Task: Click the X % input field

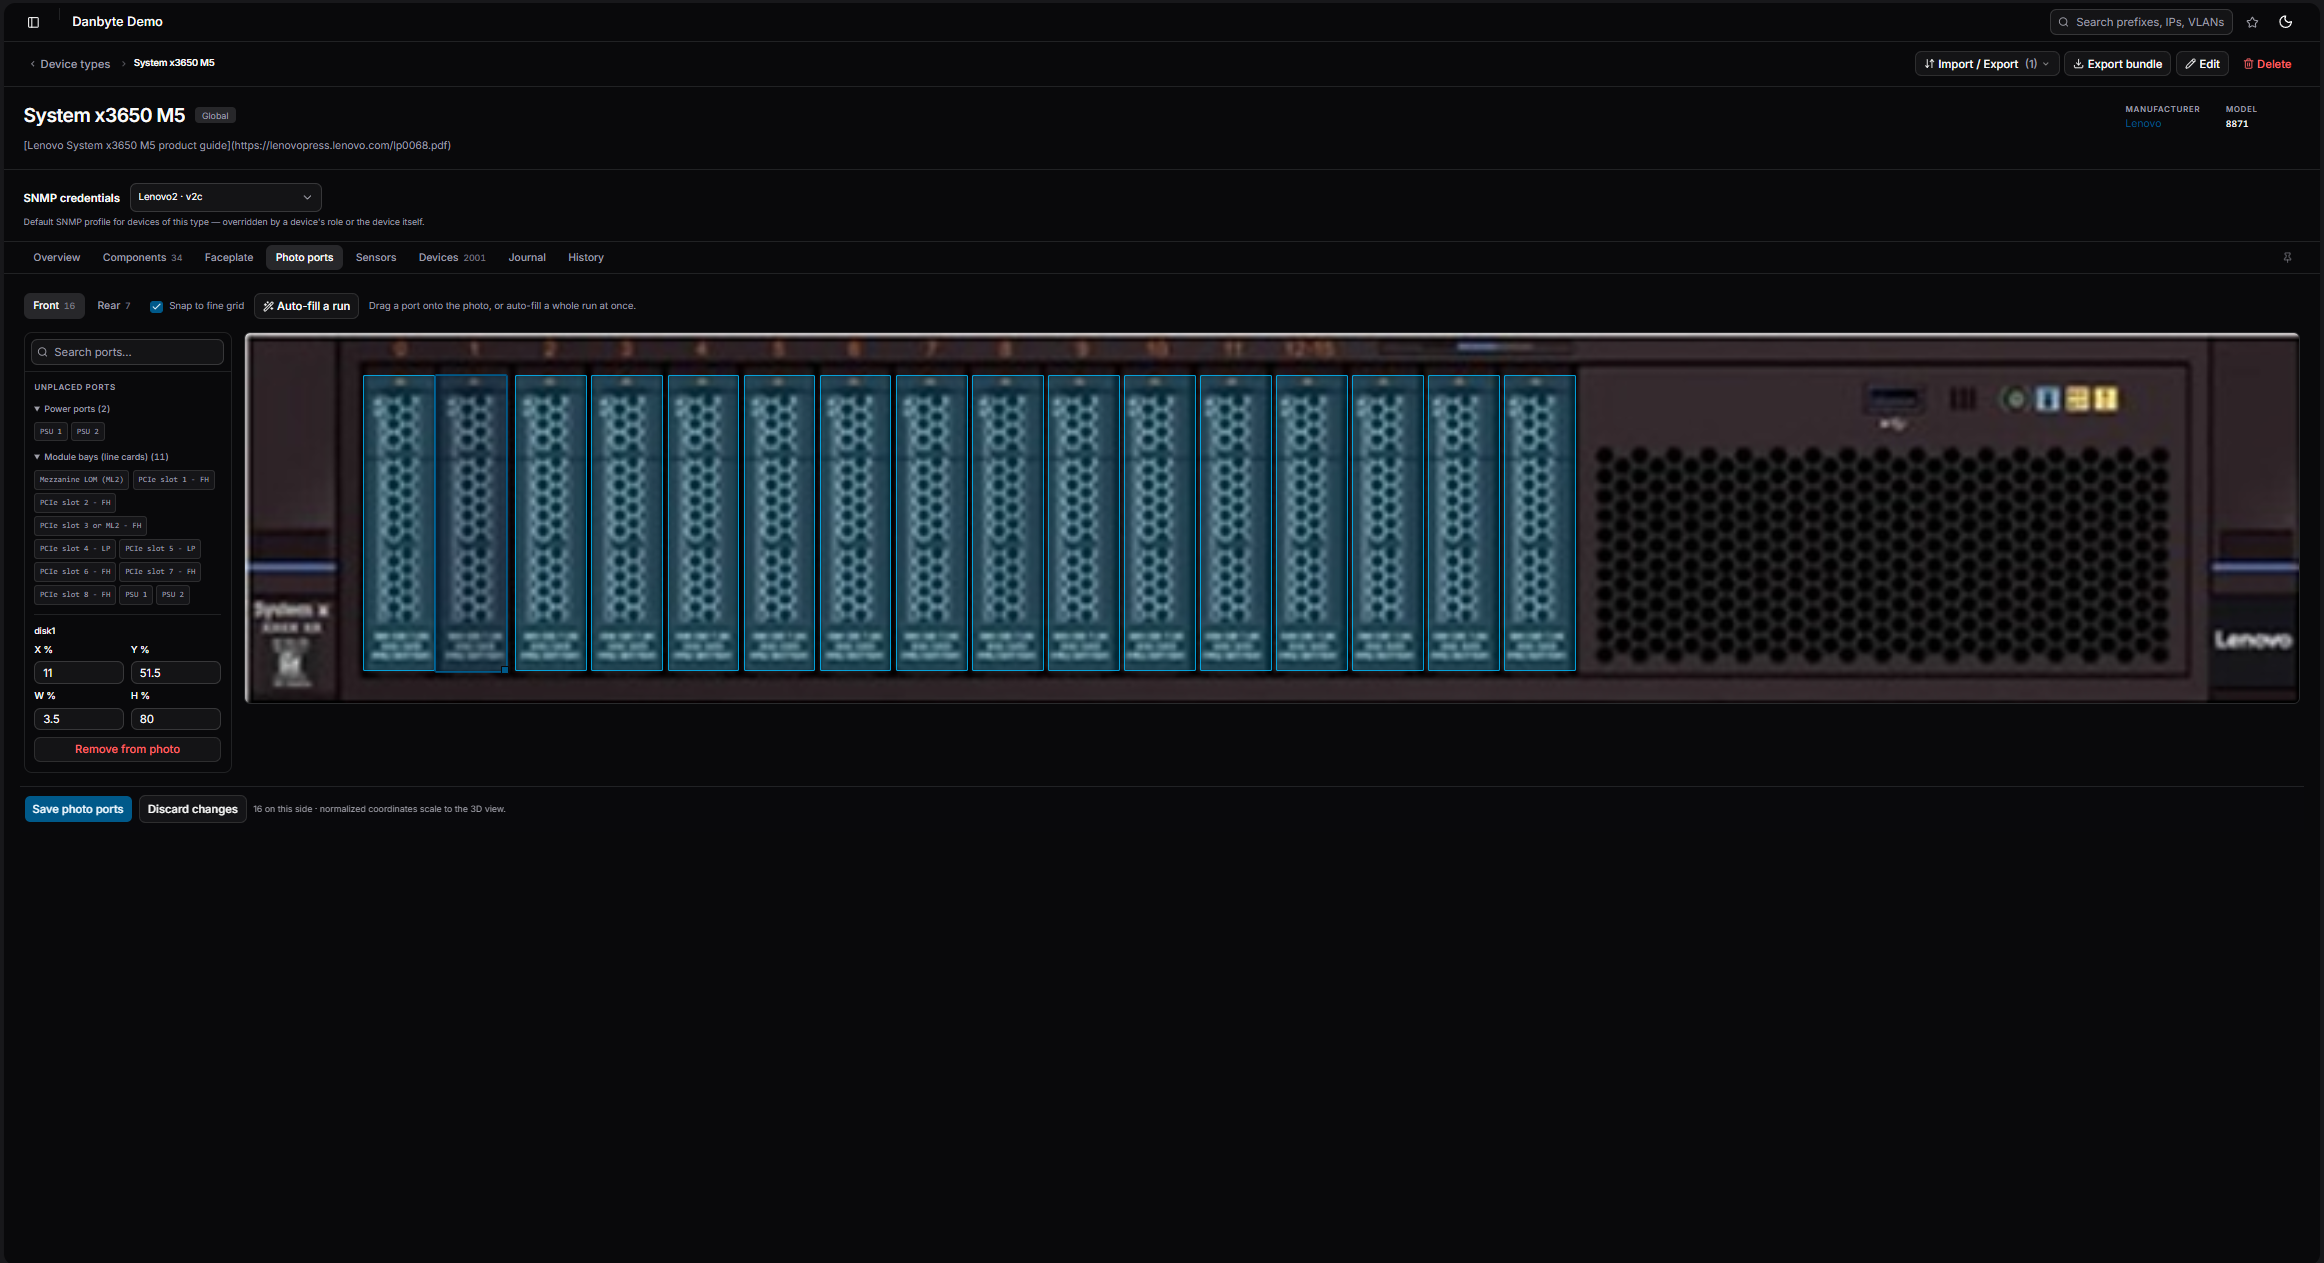Action: pyautogui.click(x=79, y=673)
